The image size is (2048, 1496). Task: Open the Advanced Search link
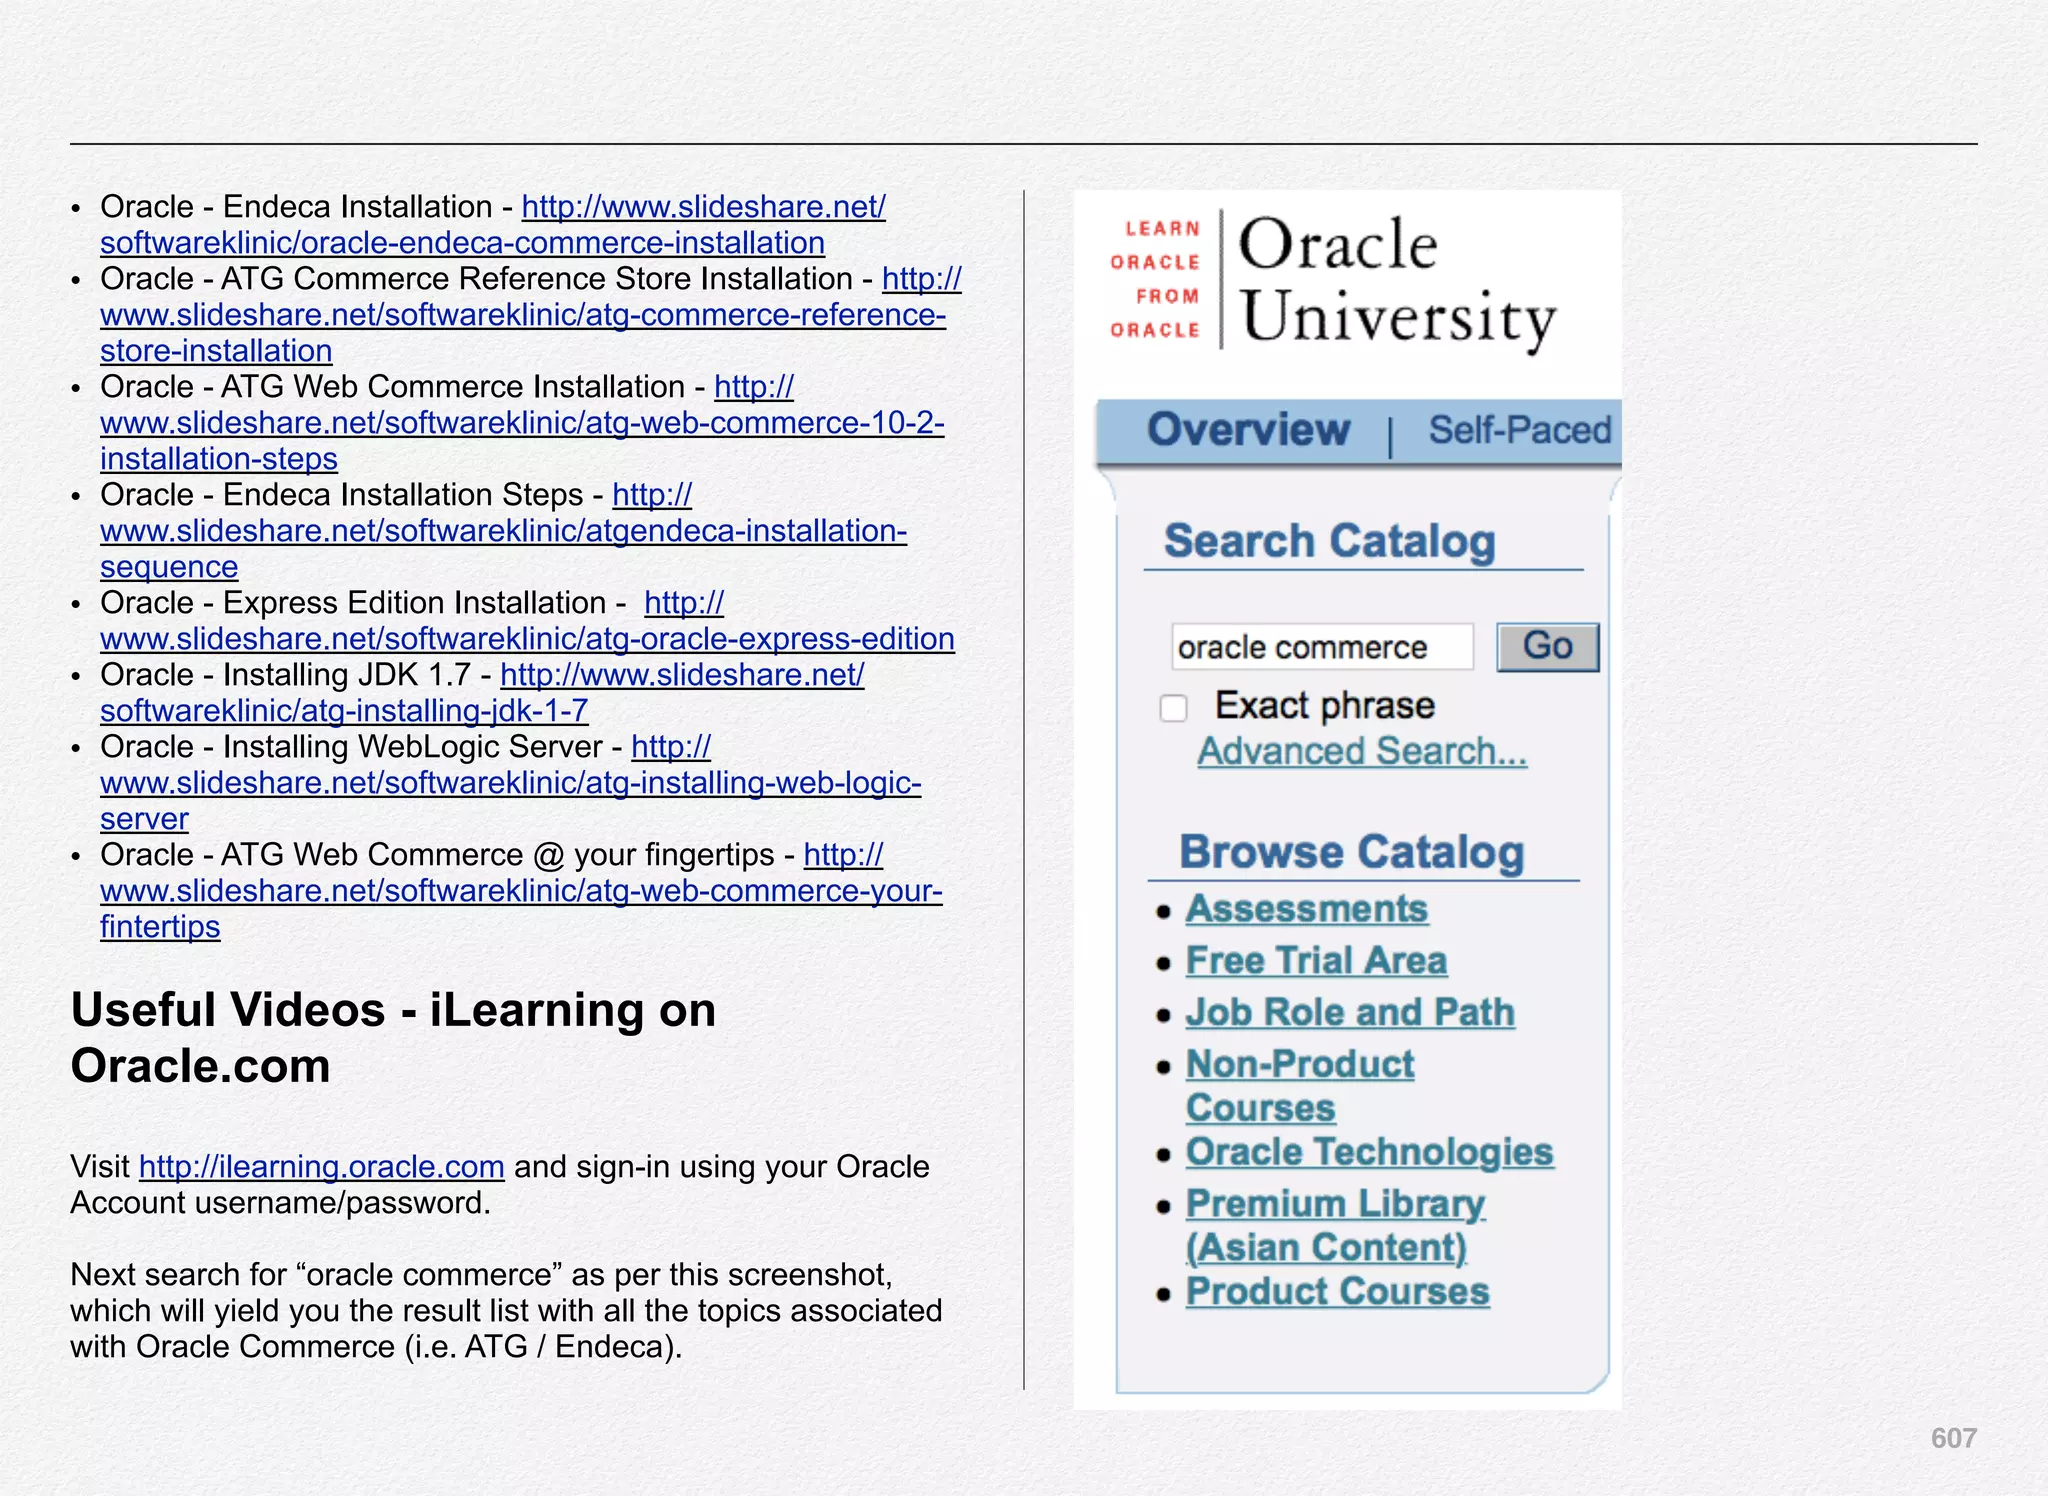tap(1362, 751)
